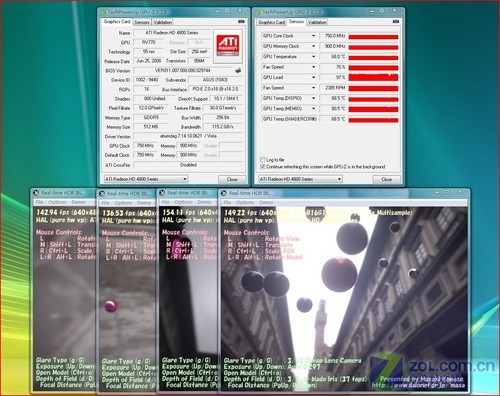The height and width of the screenshot is (396, 500).
Task: Open the File menu in the 142.94 fps HDR IBL window
Action: click(39, 202)
